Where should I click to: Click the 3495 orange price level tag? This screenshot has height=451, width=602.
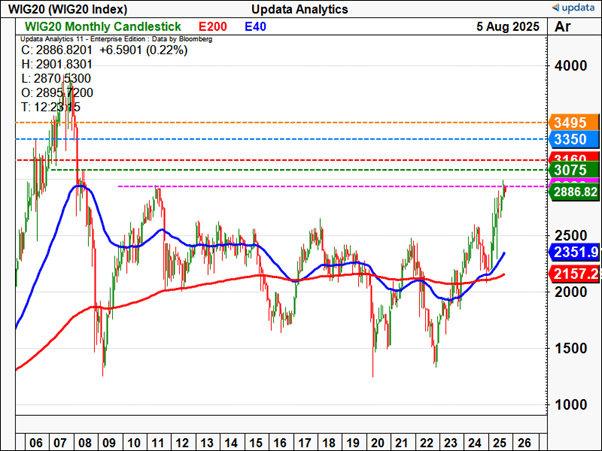(574, 123)
